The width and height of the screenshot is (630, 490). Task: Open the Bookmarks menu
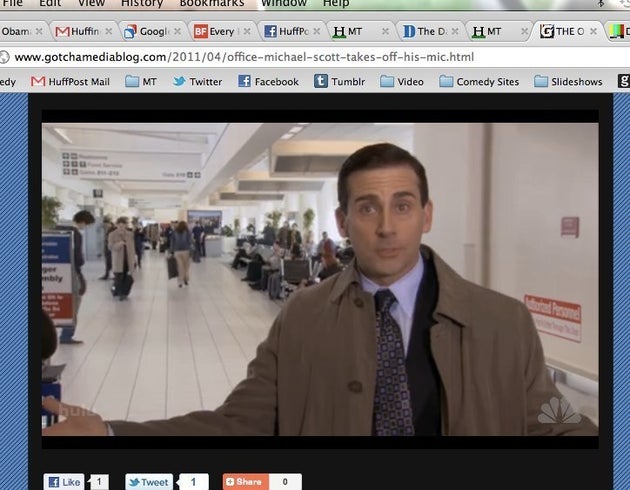[x=212, y=3]
